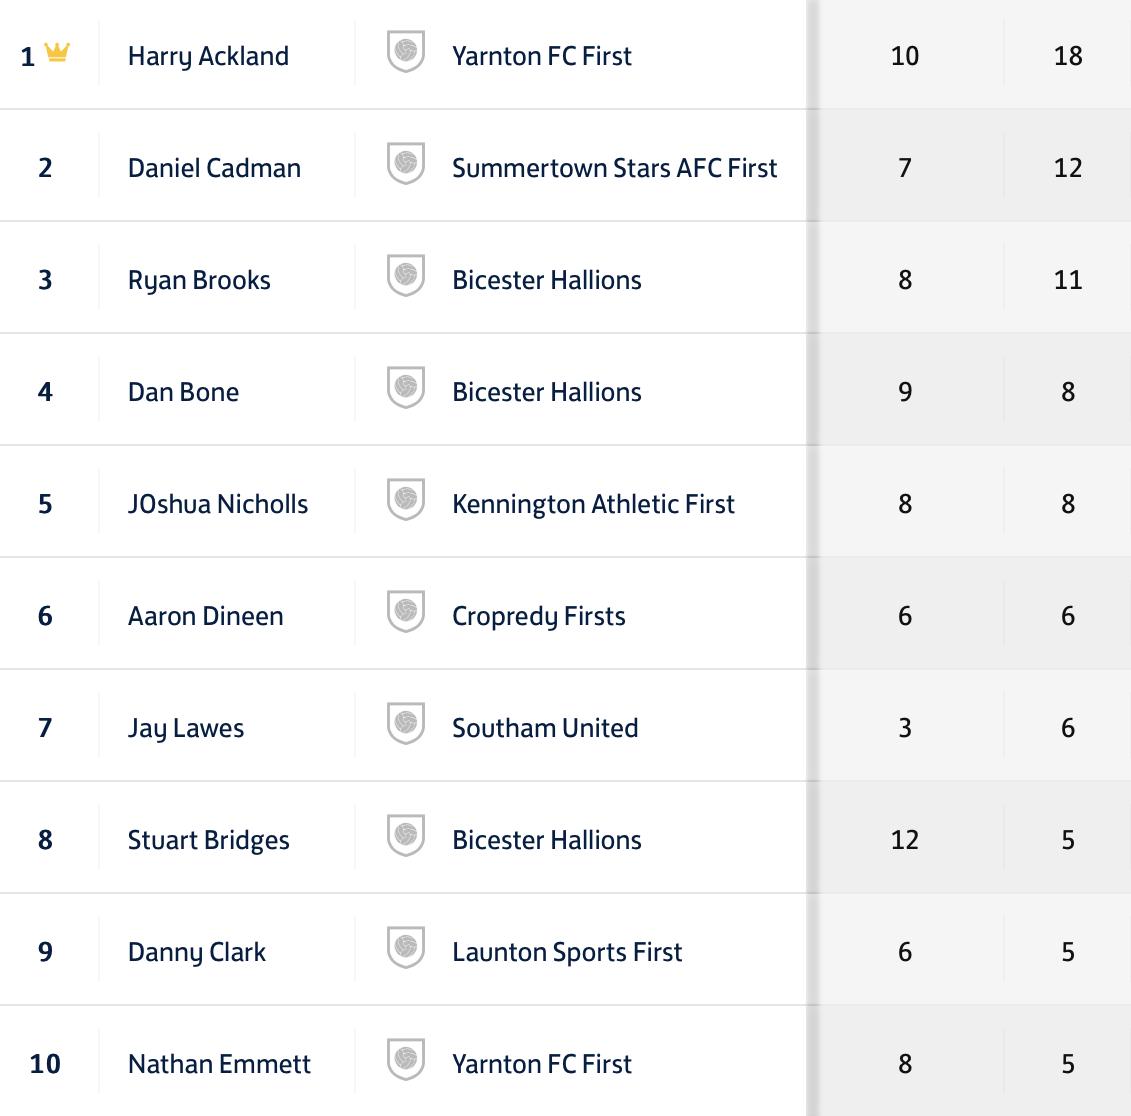Open Daniel Cadman's player page
1131x1116 pixels.
[214, 168]
